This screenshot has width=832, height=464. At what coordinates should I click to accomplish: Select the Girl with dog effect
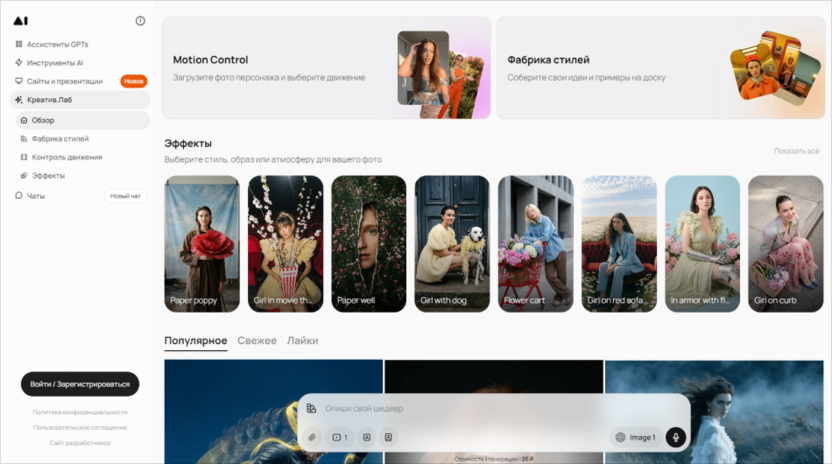pos(452,244)
